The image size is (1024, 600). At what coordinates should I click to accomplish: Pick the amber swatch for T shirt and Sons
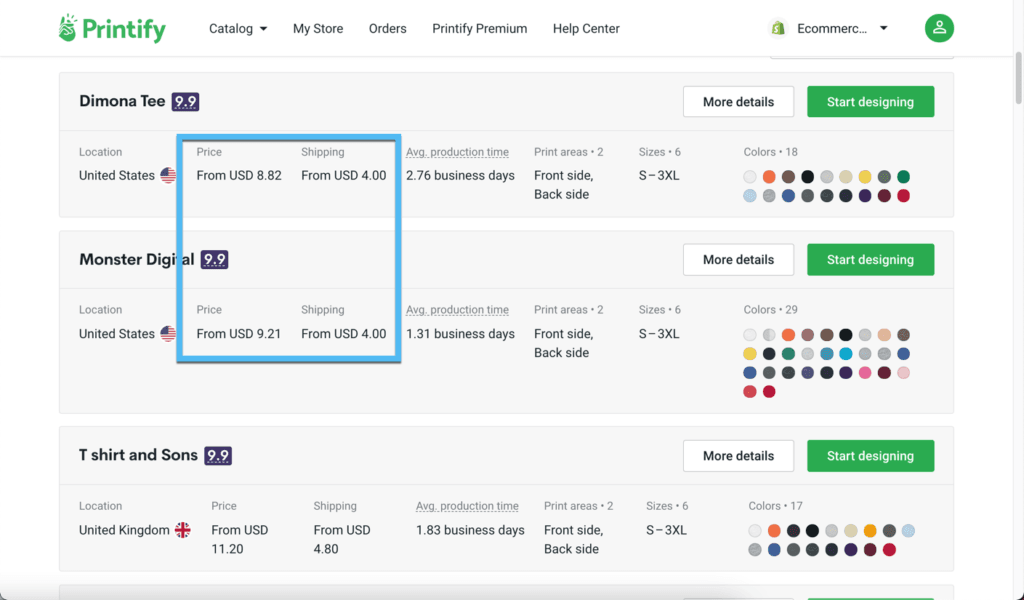[870, 531]
